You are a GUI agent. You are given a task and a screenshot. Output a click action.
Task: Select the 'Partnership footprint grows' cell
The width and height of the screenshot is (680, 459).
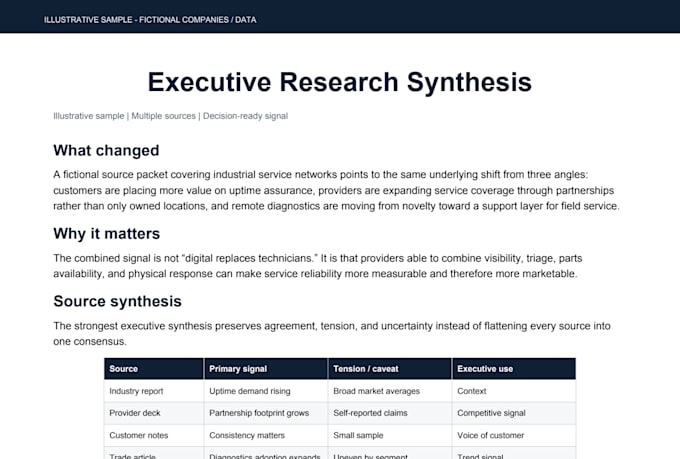tap(266, 413)
